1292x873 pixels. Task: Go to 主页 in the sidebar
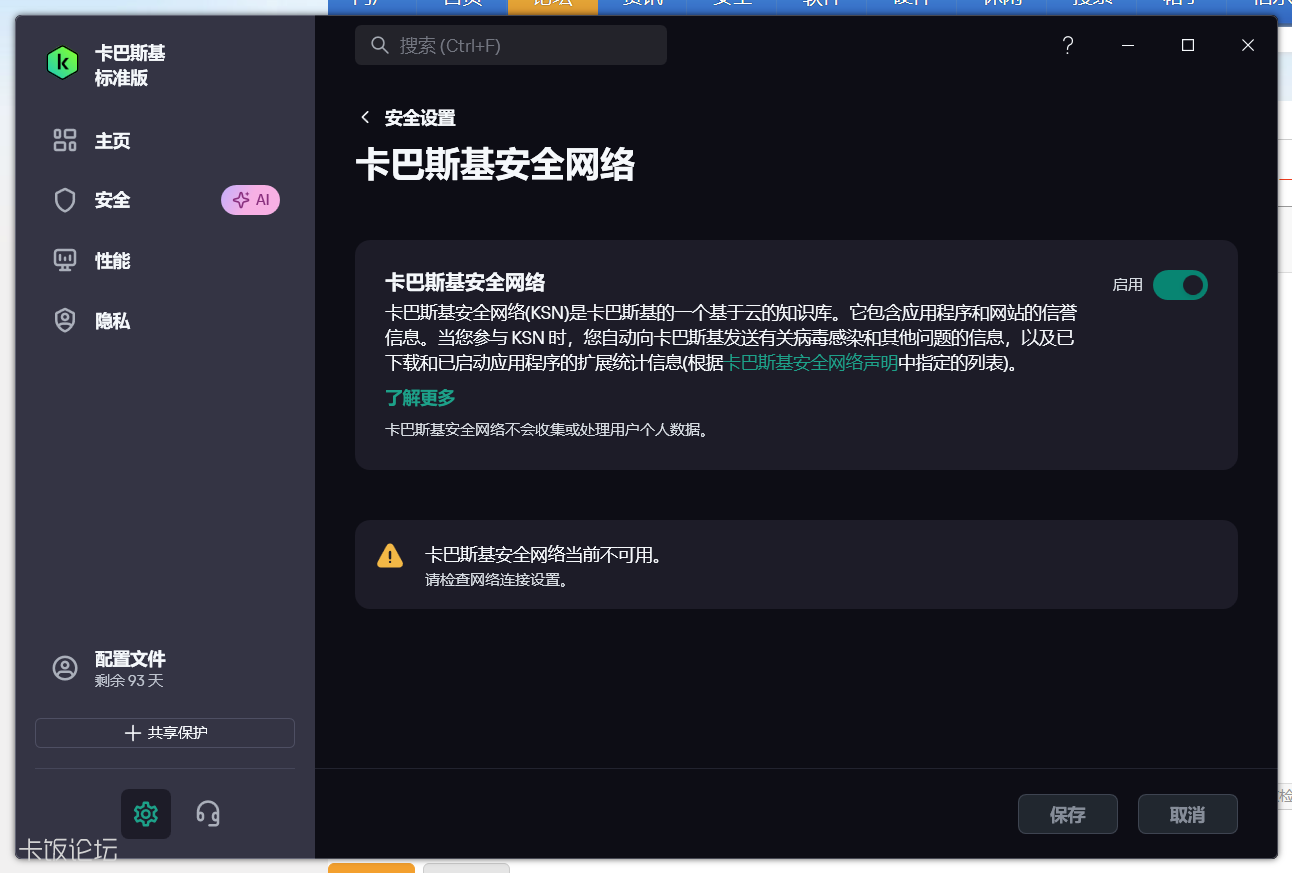113,141
